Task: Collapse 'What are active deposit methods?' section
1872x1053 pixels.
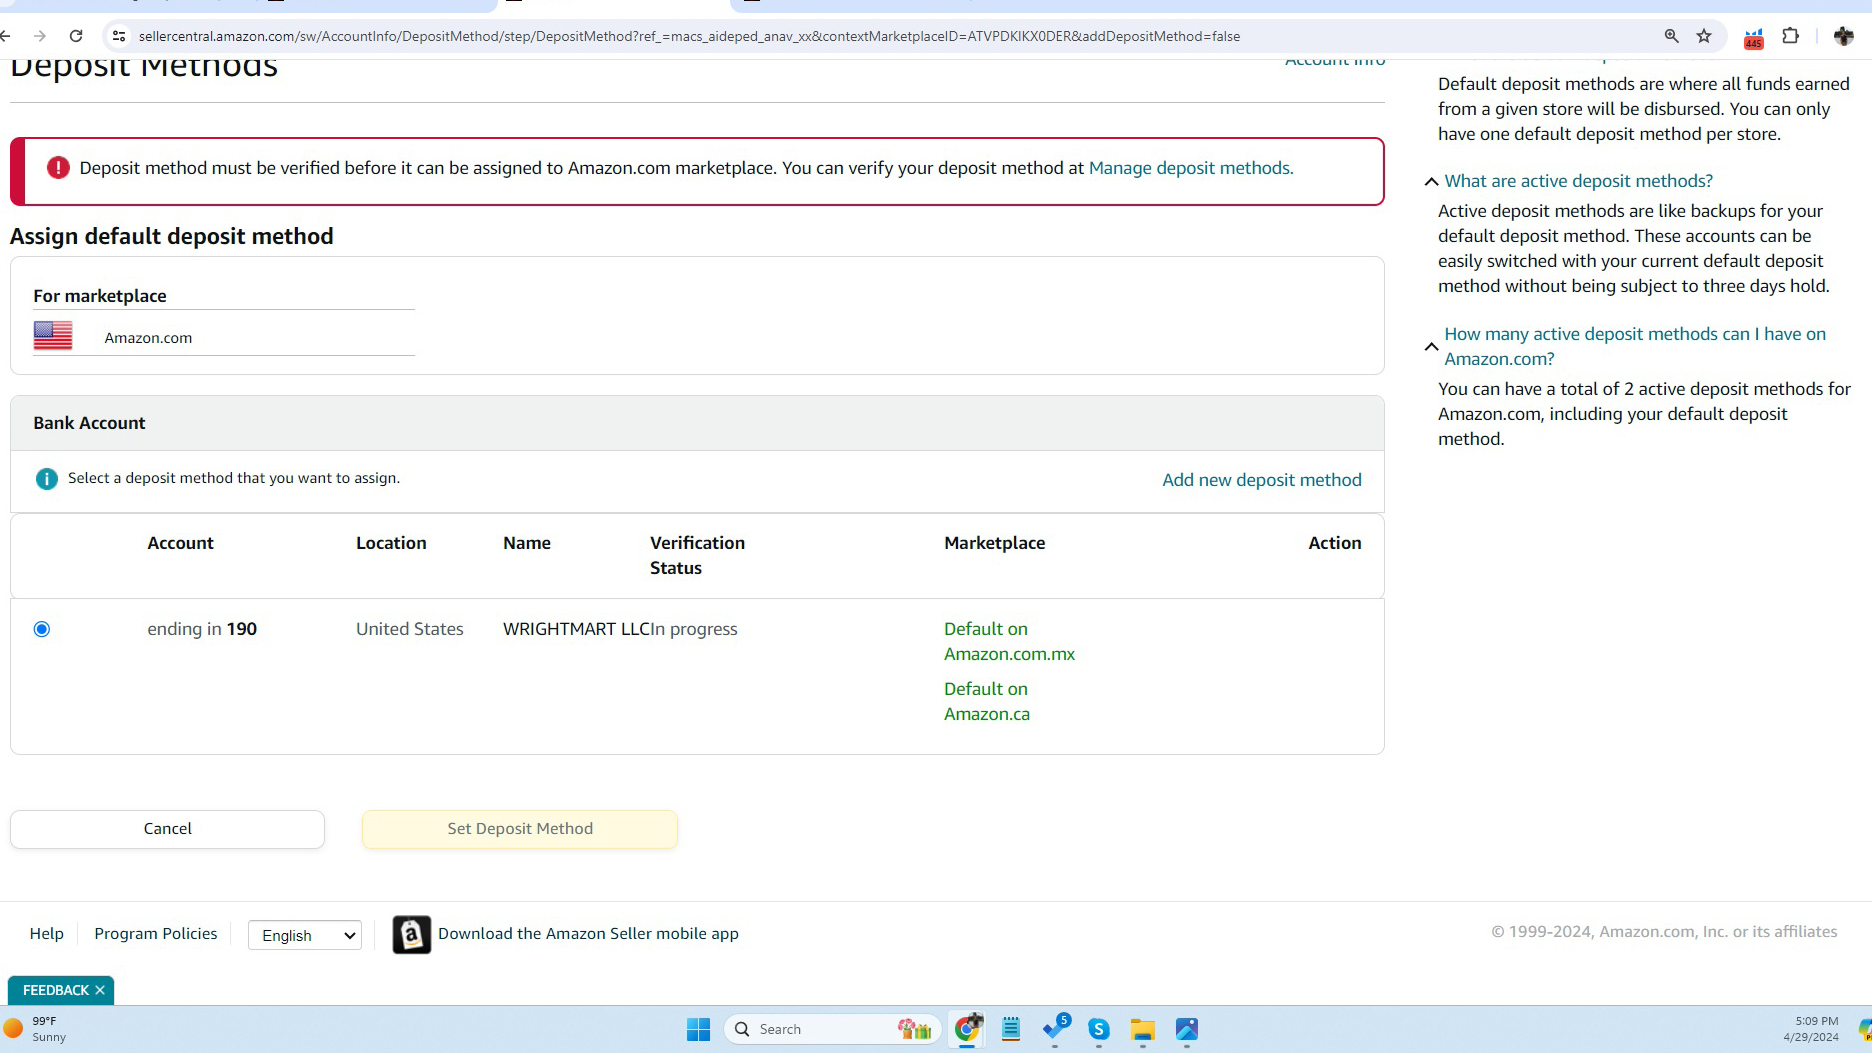Action: 1432,181
